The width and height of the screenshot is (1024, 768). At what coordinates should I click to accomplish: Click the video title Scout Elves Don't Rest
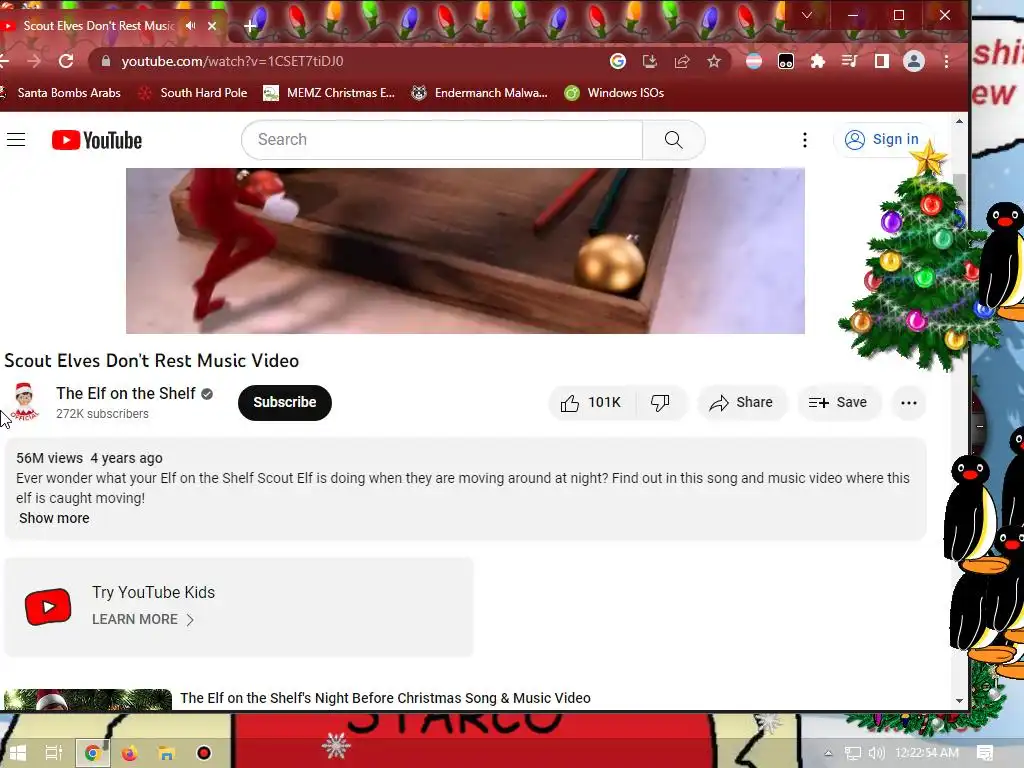[152, 360]
